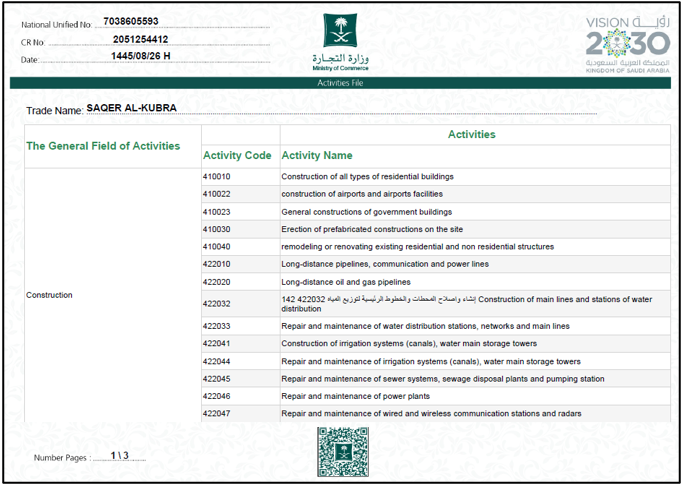Select the CR No value 2051254412
Screen dimensions: 681x485
pyautogui.click(x=140, y=40)
